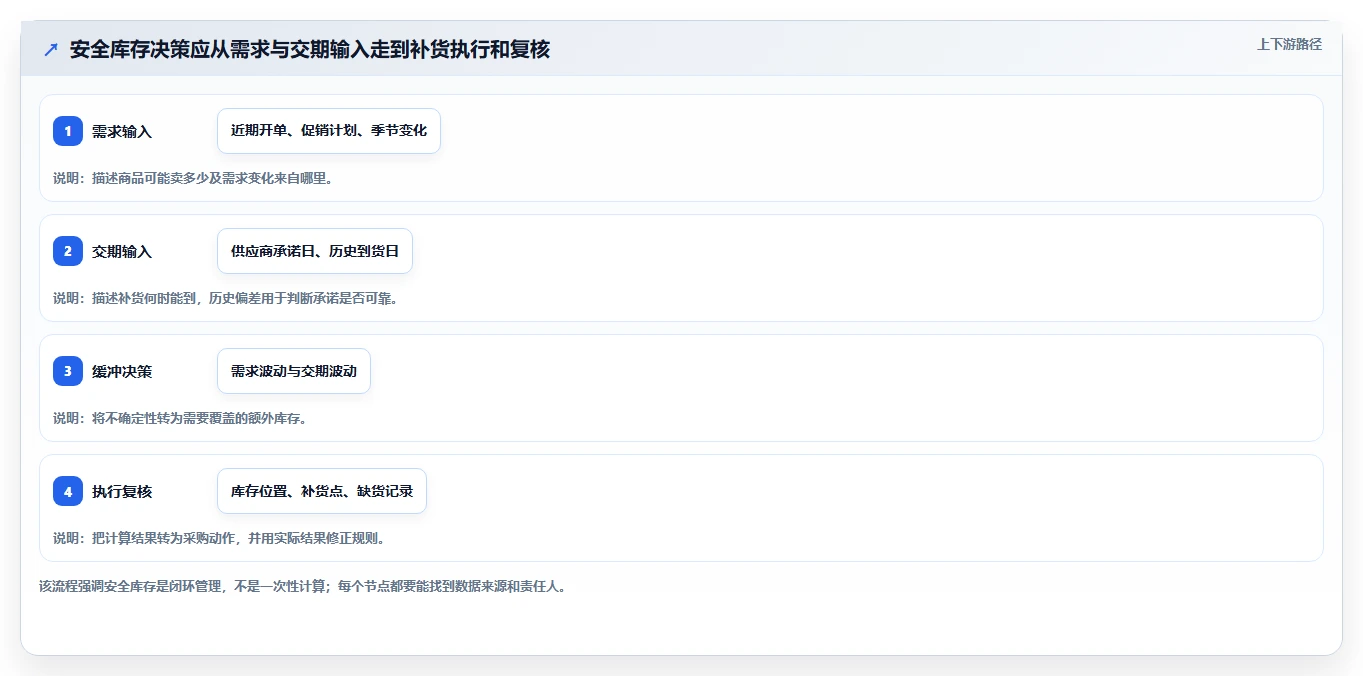Select step number 3 badge
This screenshot has height=676, width=1363.
[68, 371]
